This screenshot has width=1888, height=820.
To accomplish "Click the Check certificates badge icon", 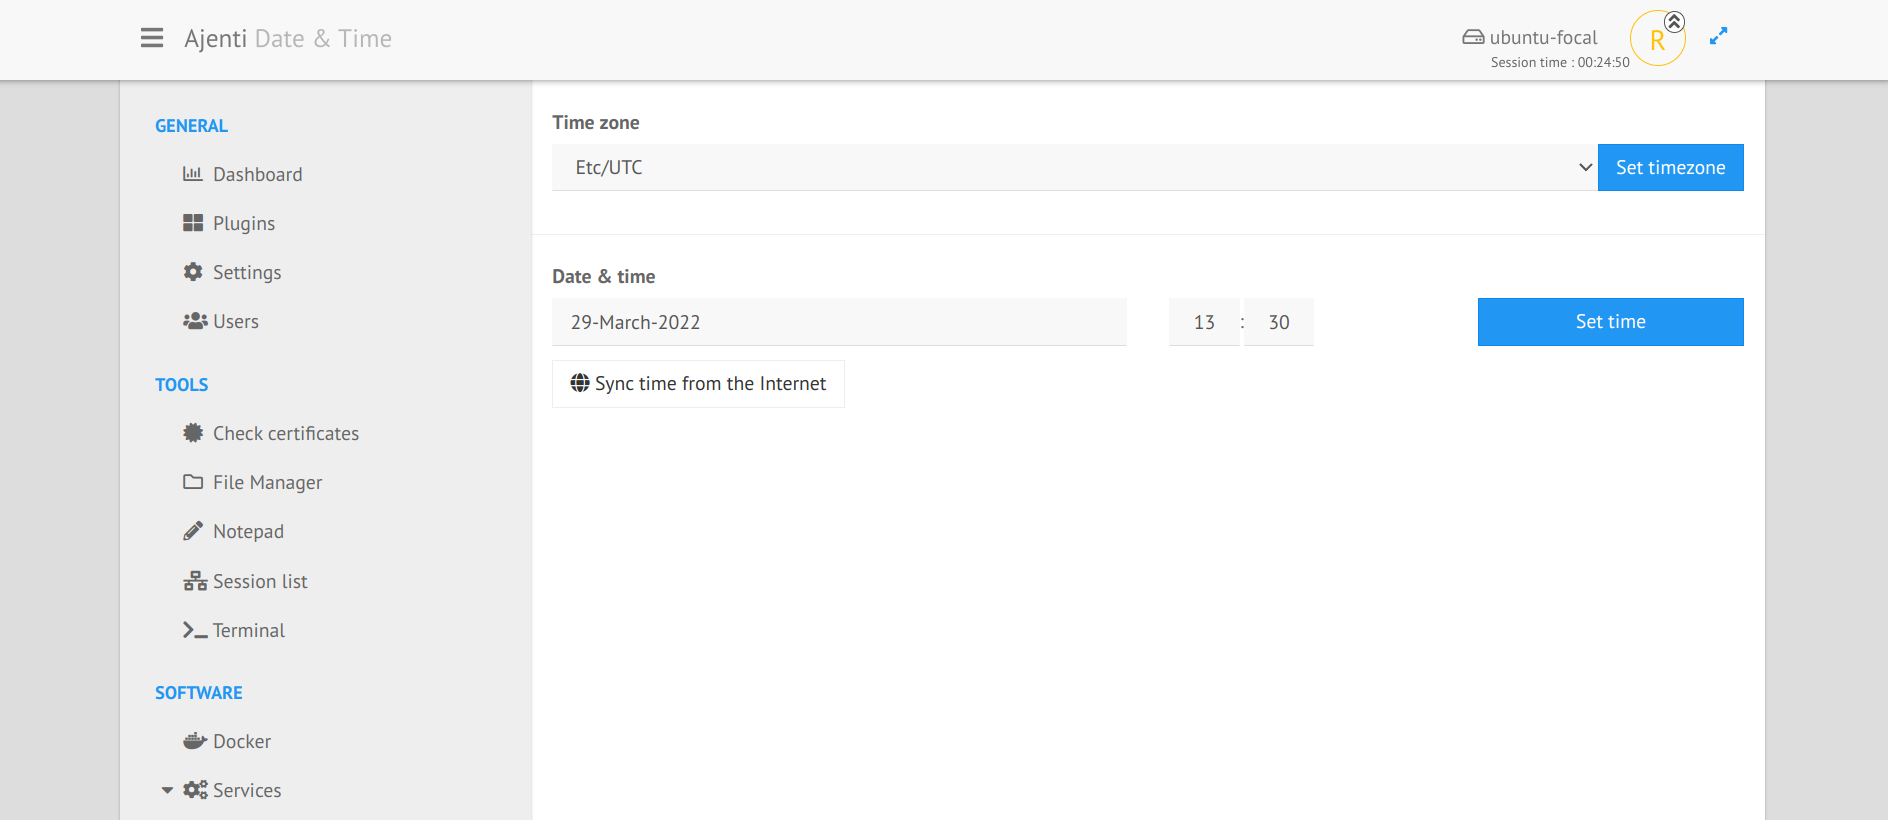I will coord(193,433).
